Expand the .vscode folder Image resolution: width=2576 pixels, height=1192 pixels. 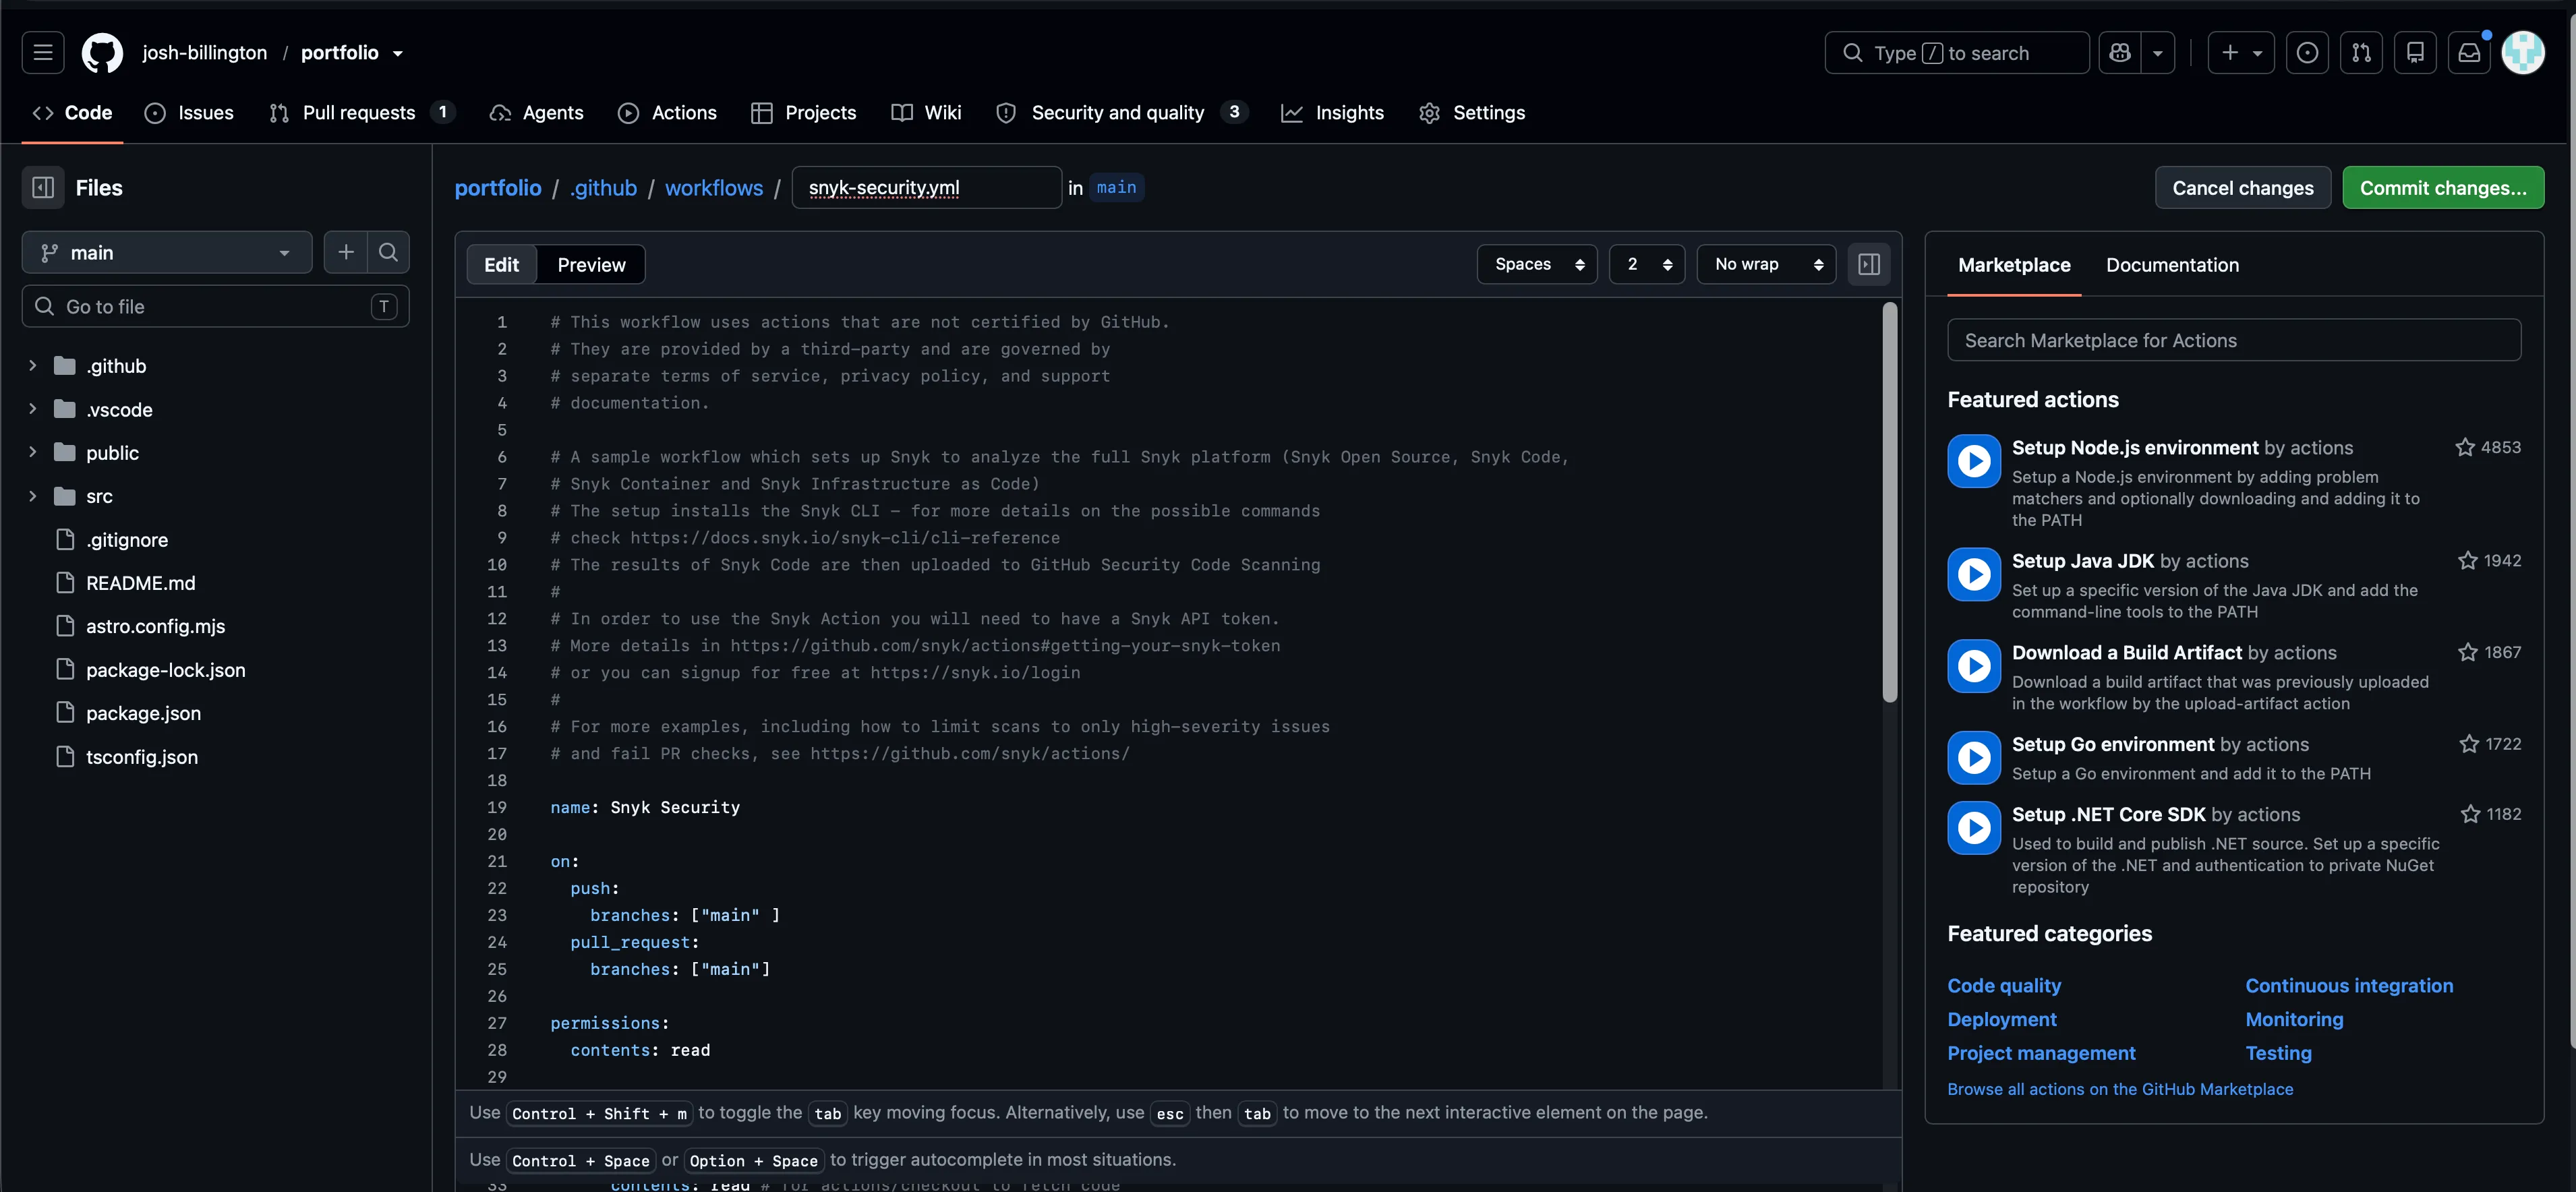tap(32, 409)
